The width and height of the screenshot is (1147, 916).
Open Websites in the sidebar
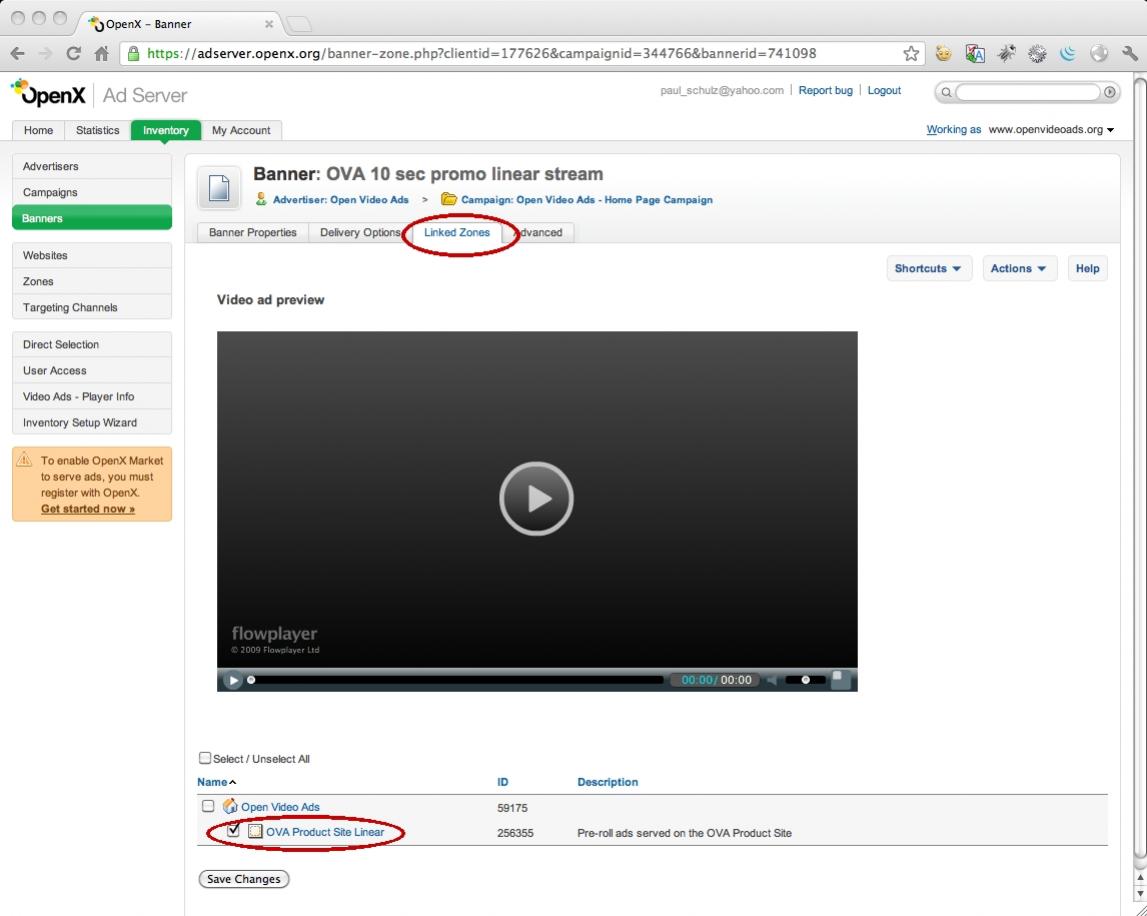(92, 255)
